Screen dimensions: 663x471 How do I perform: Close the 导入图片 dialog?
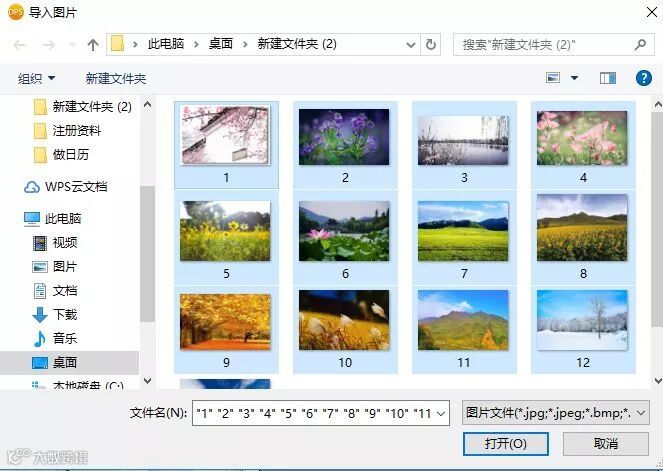pyautogui.click(x=652, y=13)
